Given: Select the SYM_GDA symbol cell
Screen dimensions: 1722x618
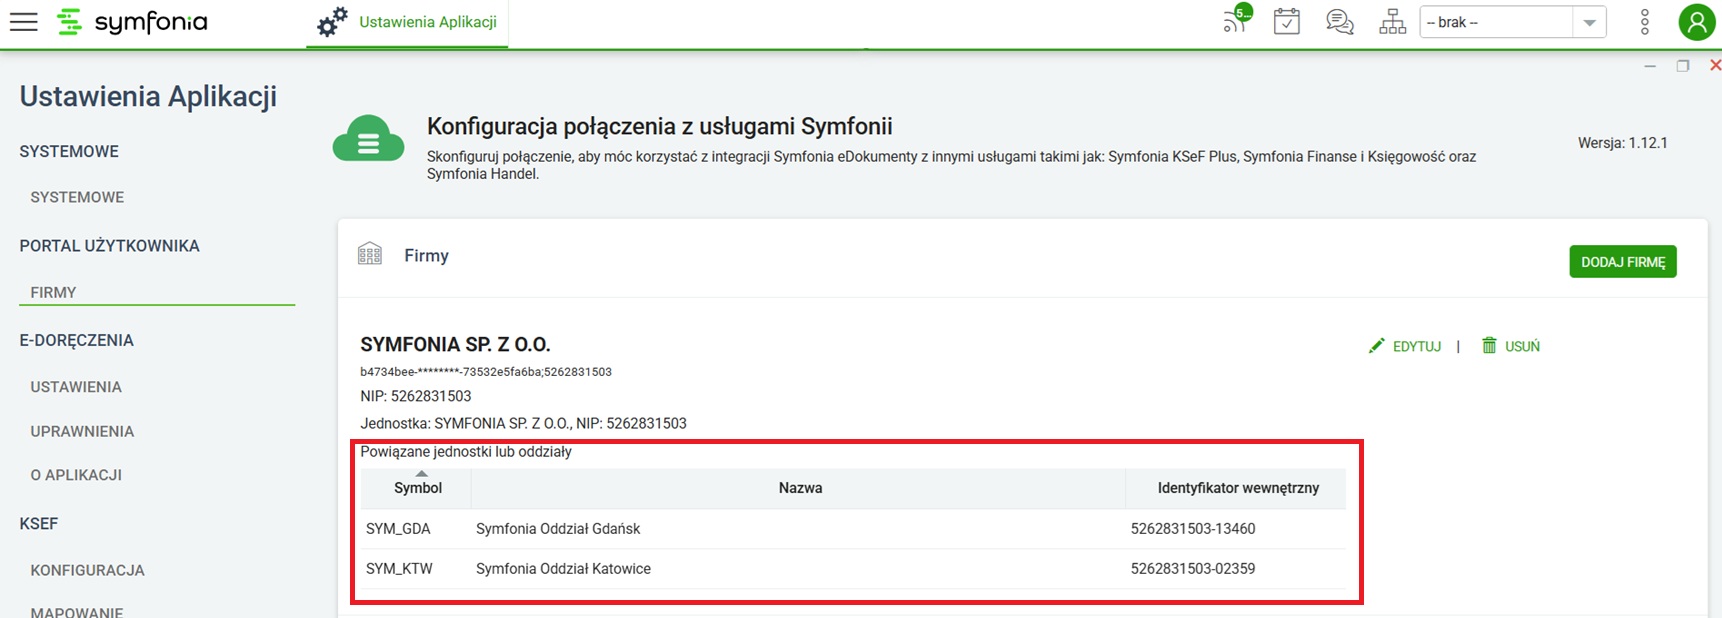Looking at the screenshot, I should click(398, 529).
